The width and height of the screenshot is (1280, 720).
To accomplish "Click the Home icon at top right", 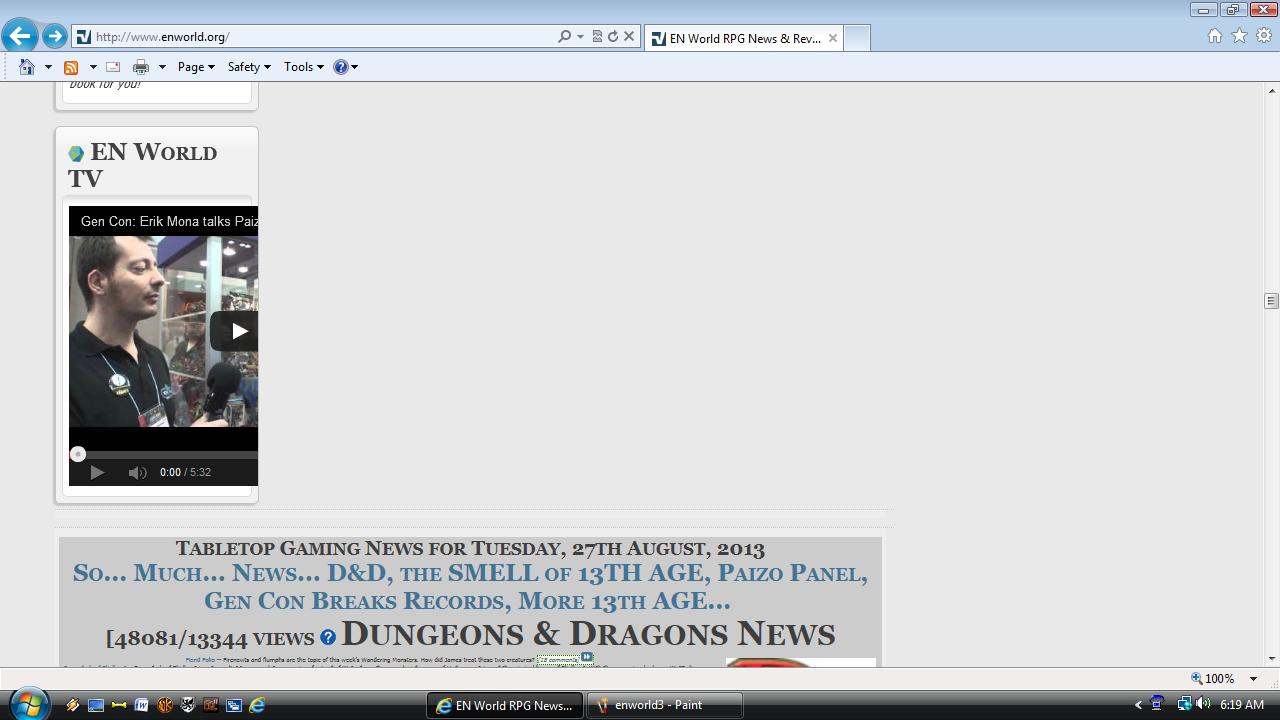I will pyautogui.click(x=1215, y=36).
